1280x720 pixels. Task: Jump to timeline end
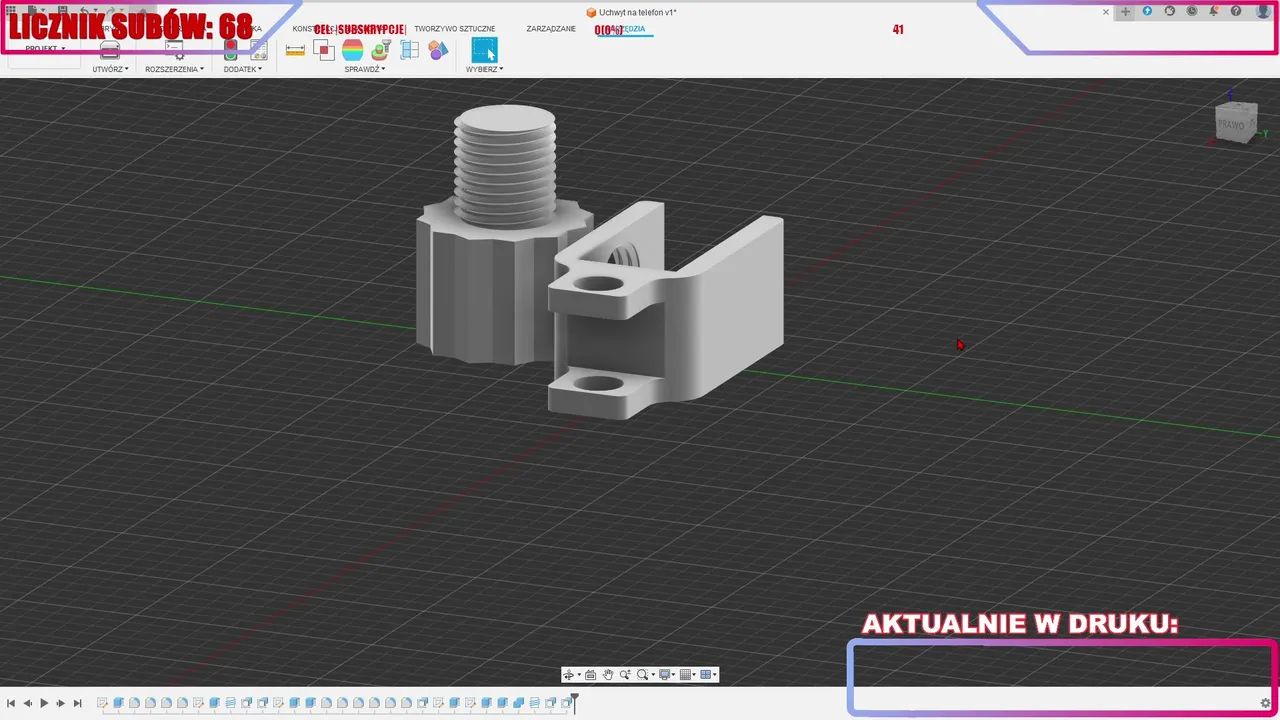click(x=78, y=703)
